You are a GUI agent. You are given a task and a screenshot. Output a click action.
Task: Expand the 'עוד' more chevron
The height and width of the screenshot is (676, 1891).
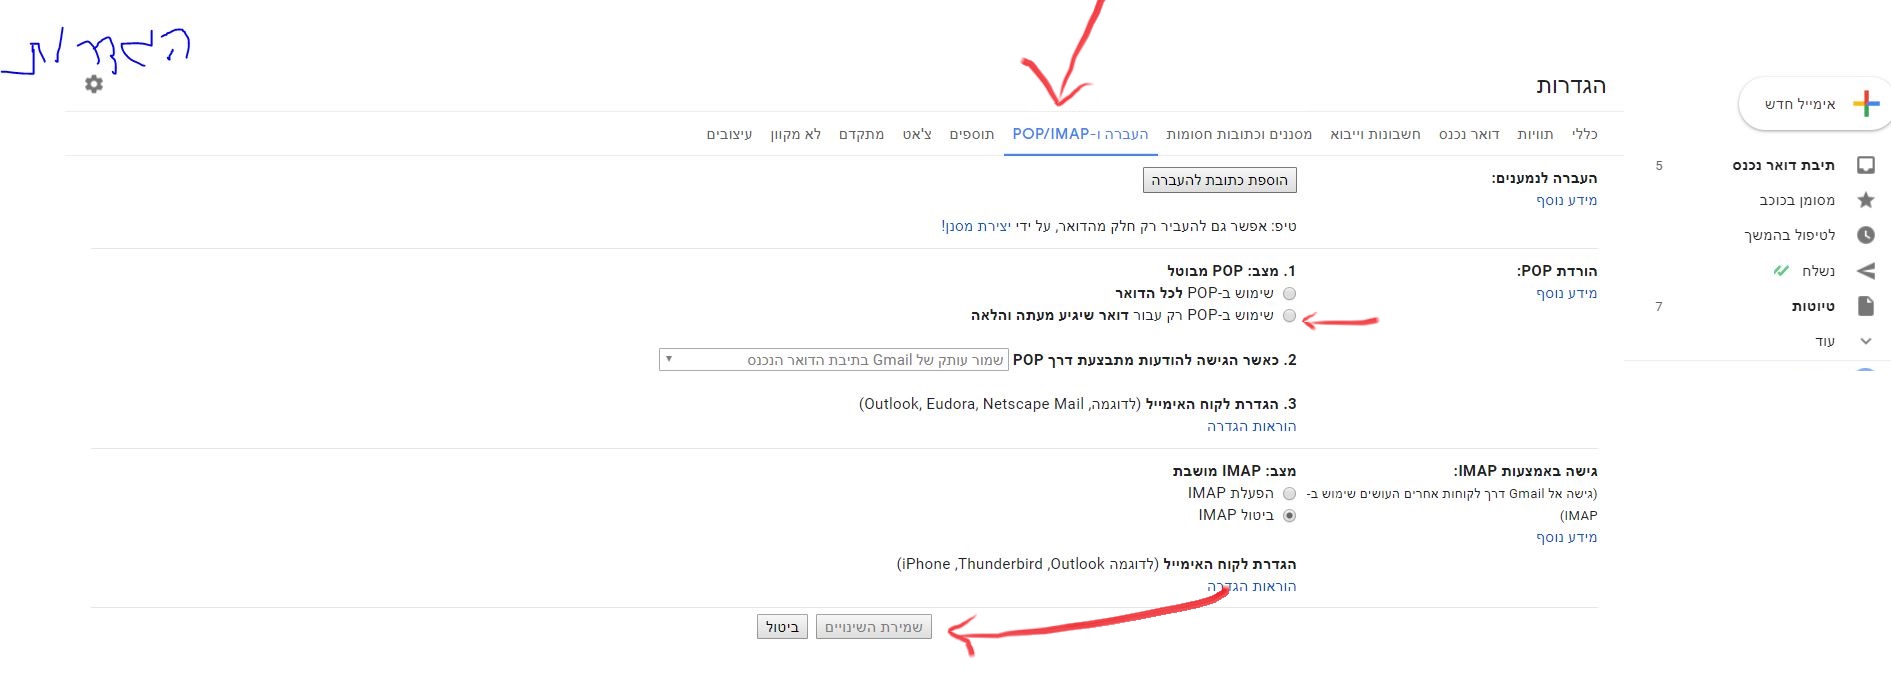tap(1866, 341)
